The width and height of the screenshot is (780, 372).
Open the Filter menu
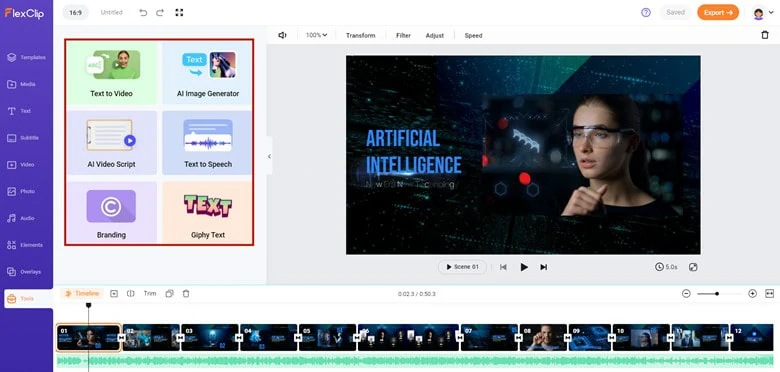[403, 35]
